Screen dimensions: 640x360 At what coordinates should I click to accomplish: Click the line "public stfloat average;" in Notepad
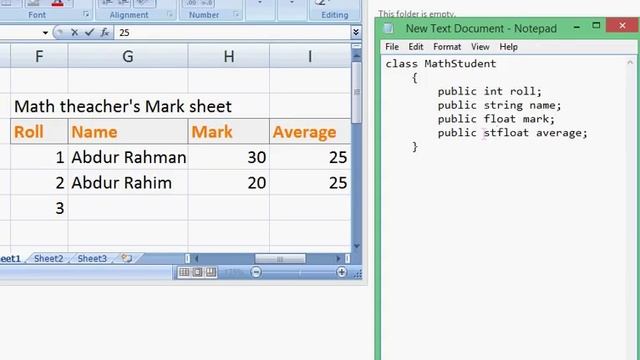513,133
